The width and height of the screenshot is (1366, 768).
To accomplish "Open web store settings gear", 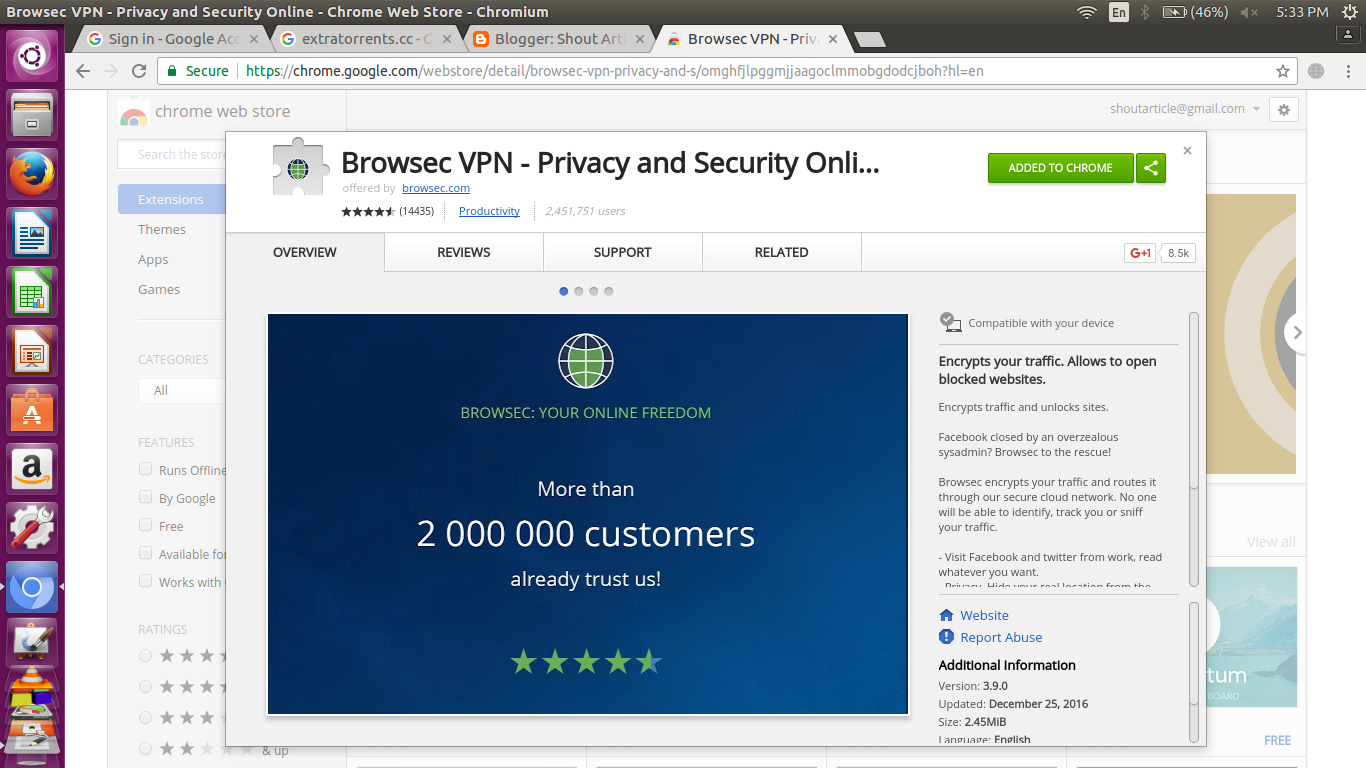I will pyautogui.click(x=1284, y=110).
